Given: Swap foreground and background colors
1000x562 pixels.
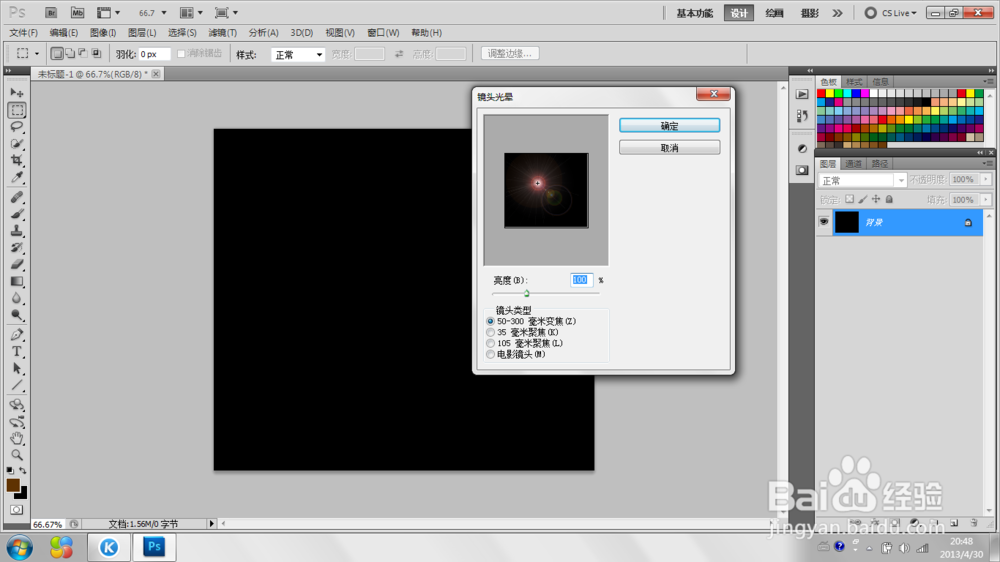Looking at the screenshot, I should click(x=23, y=471).
